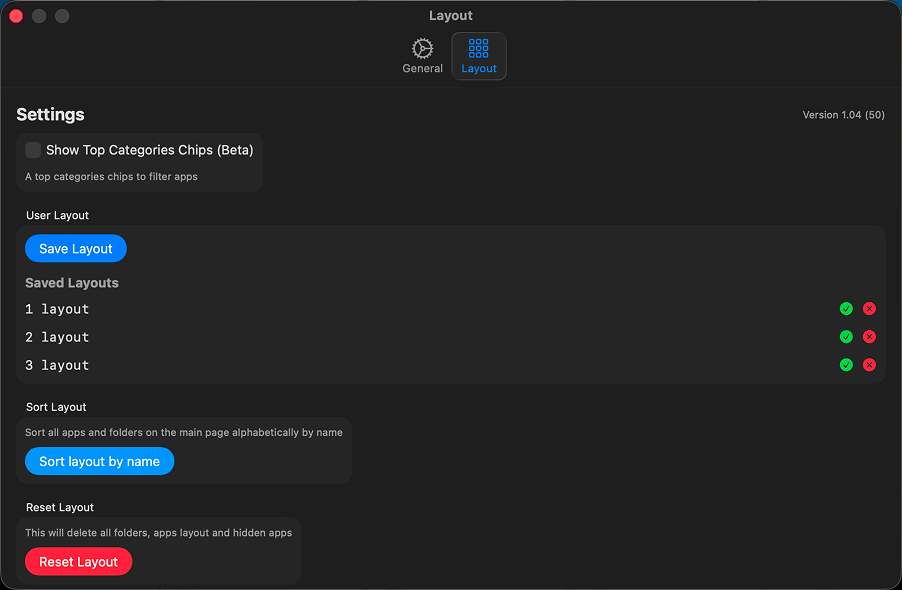Image resolution: width=902 pixels, height=590 pixels.
Task: Enable Show Top Categories Chips (Beta)
Action: click(32, 149)
